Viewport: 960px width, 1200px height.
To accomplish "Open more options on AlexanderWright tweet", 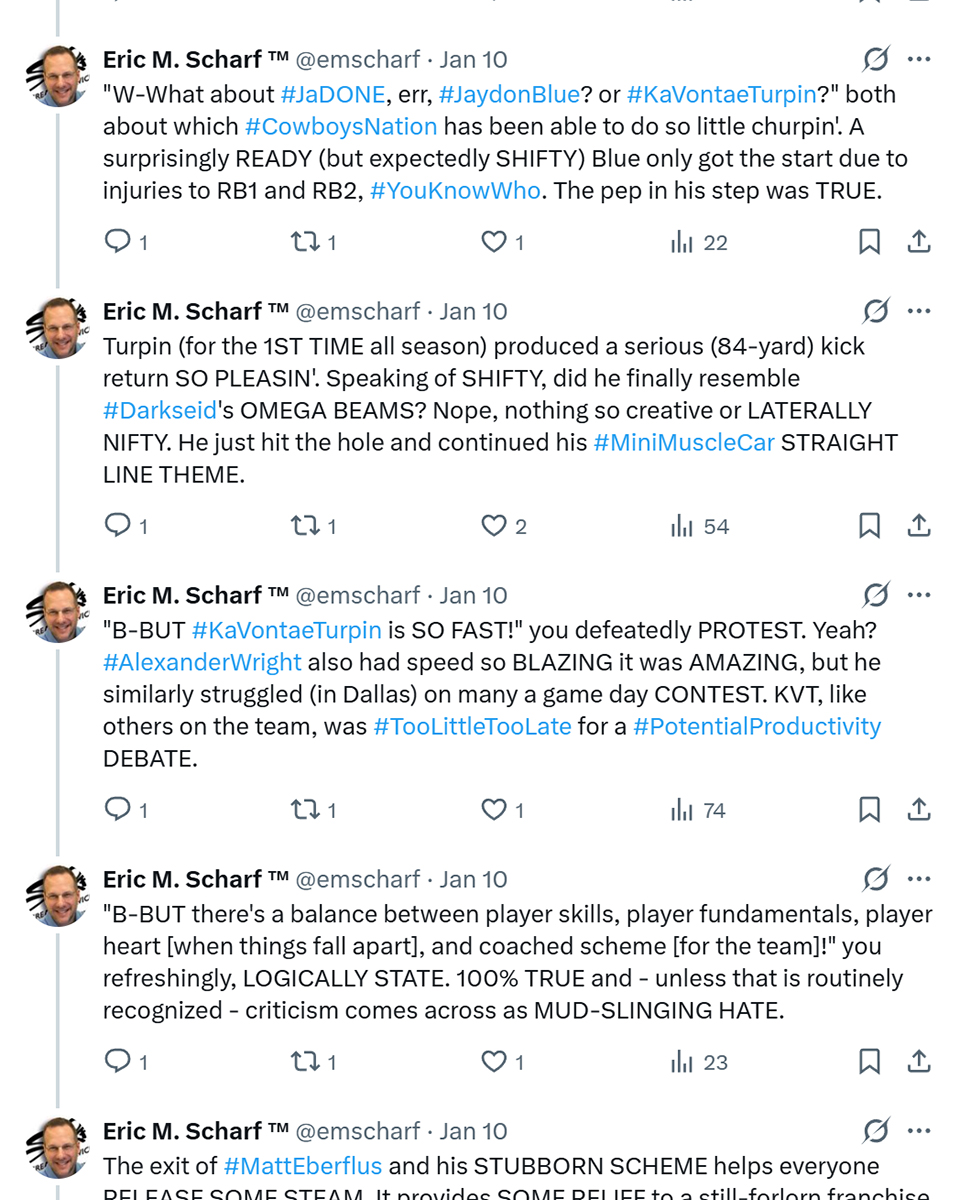I will pyautogui.click(x=919, y=595).
